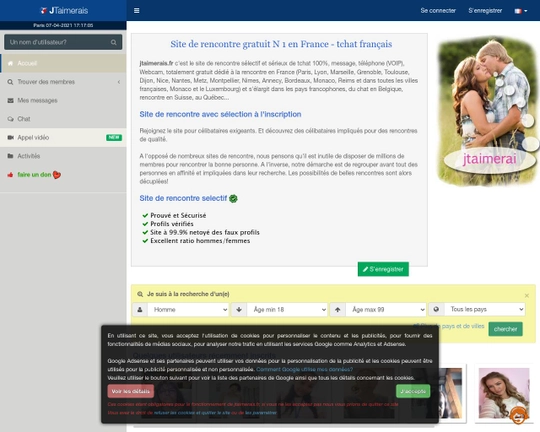Click globe icon before Tous les pays
This screenshot has height=432, width=540.
coord(436,309)
